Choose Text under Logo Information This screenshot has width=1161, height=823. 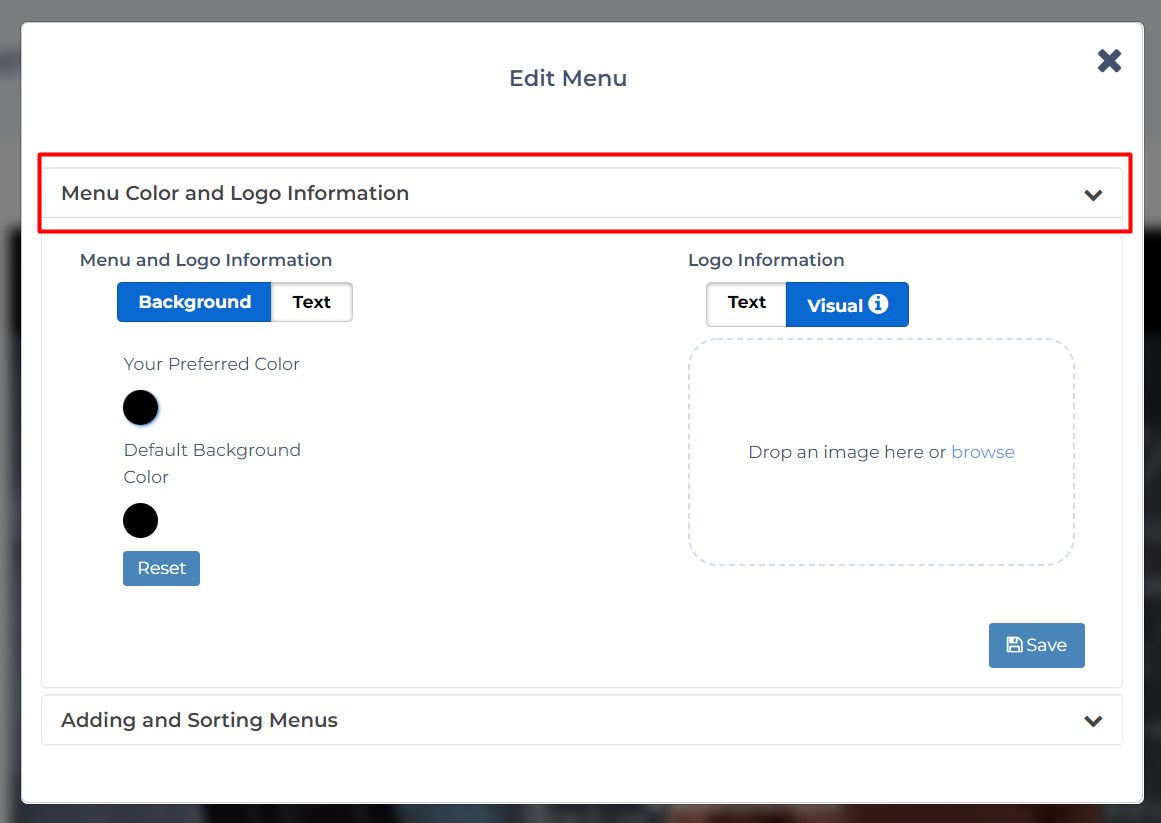point(746,303)
